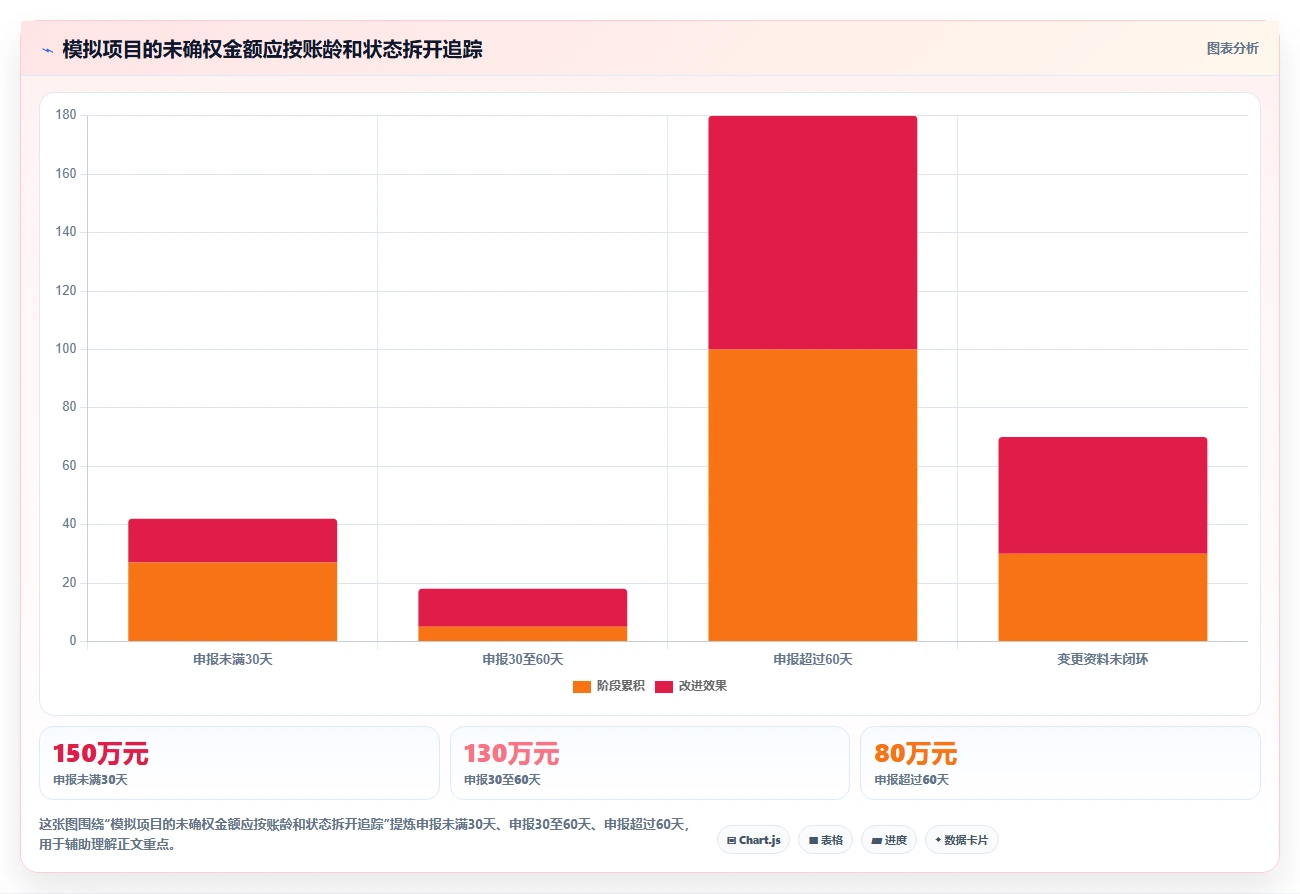1300x894 pixels.
Task: Click the red segment of 申报未满30天 bar
Action: (232, 540)
